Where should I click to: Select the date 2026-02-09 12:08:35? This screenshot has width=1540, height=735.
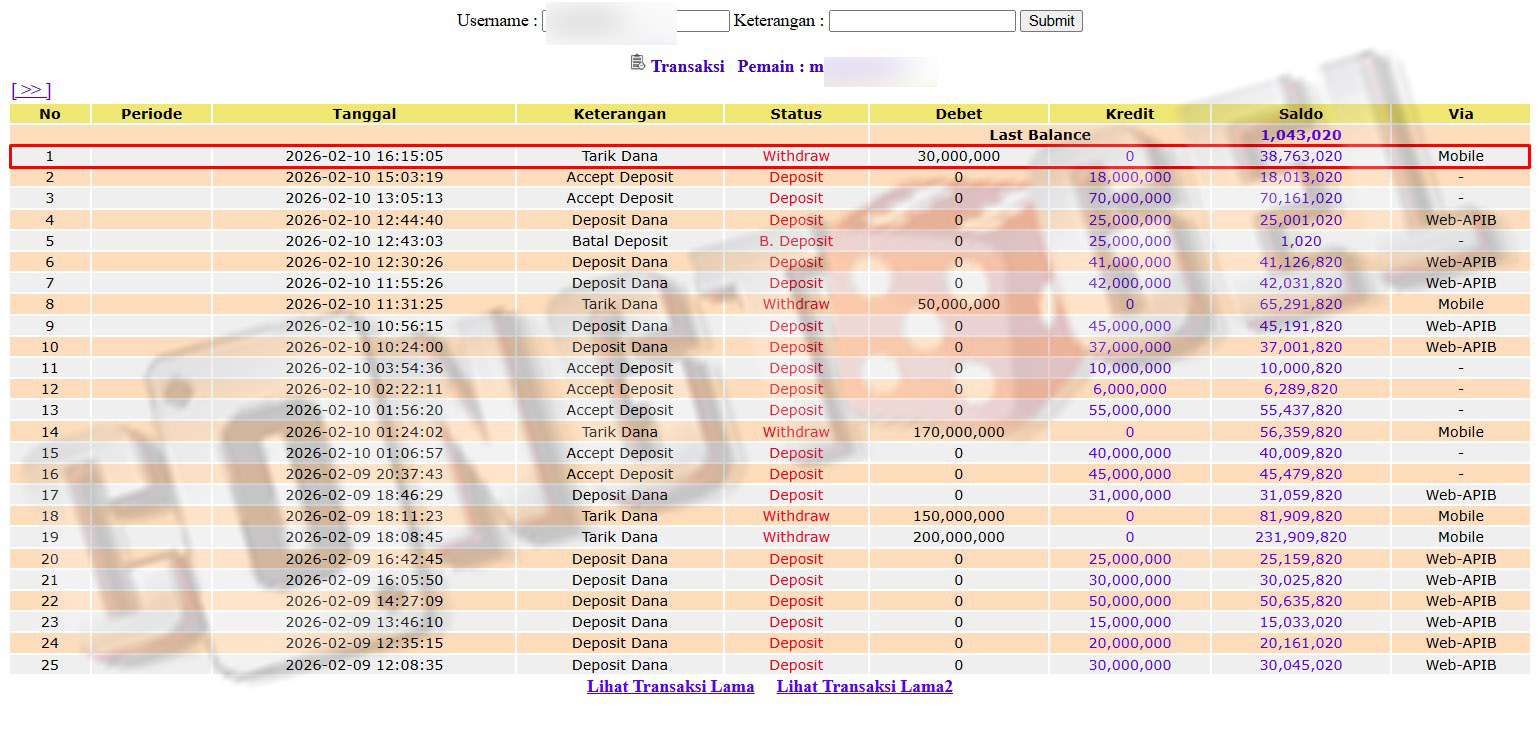(364, 665)
